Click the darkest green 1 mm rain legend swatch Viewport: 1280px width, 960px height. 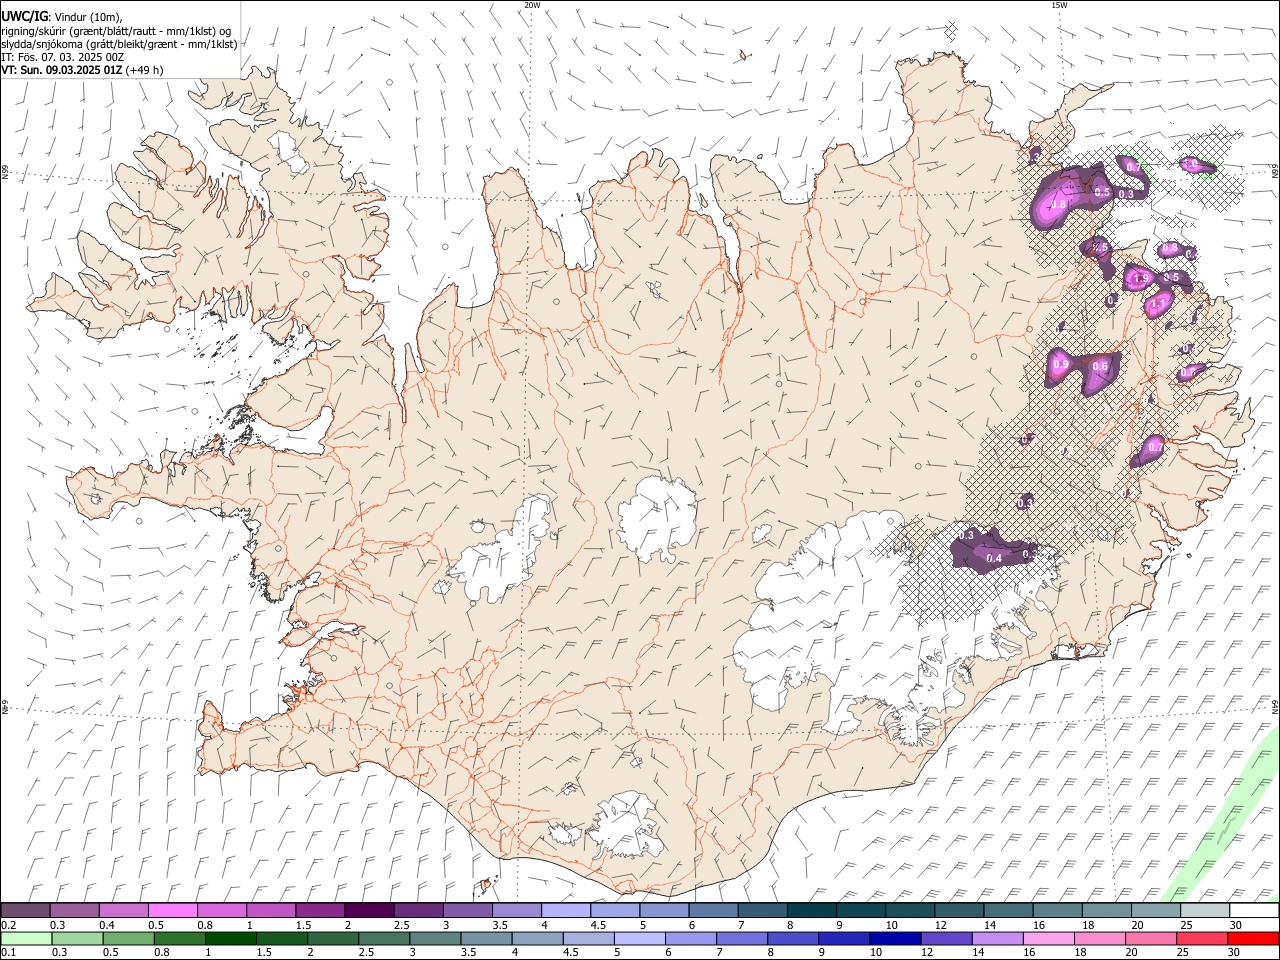[x=230, y=938]
